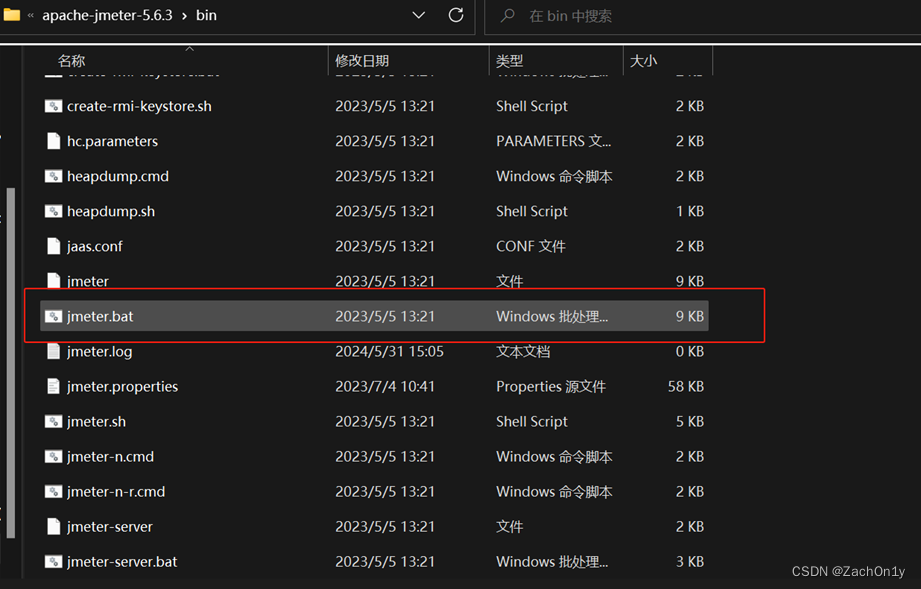
Task: Select jmeter.log file name
Action: [99, 352]
